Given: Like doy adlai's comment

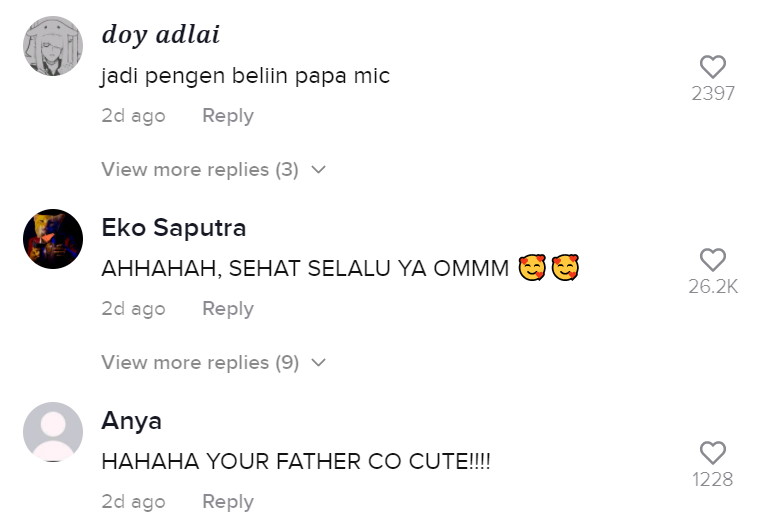Looking at the screenshot, I should pos(712,67).
